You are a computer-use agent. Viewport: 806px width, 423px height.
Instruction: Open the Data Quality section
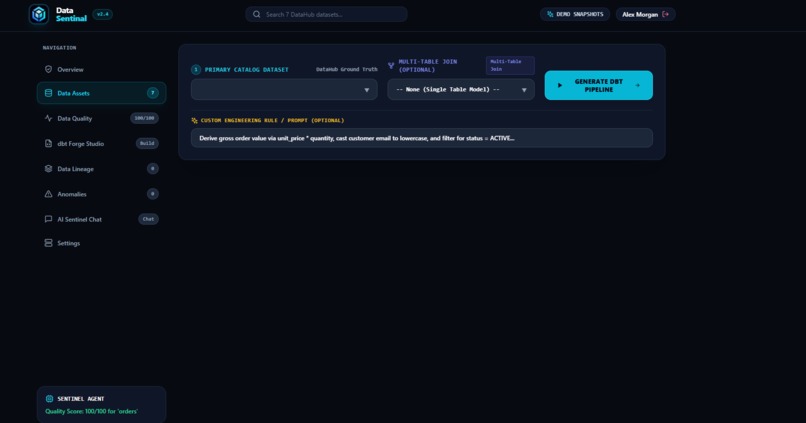coord(101,118)
